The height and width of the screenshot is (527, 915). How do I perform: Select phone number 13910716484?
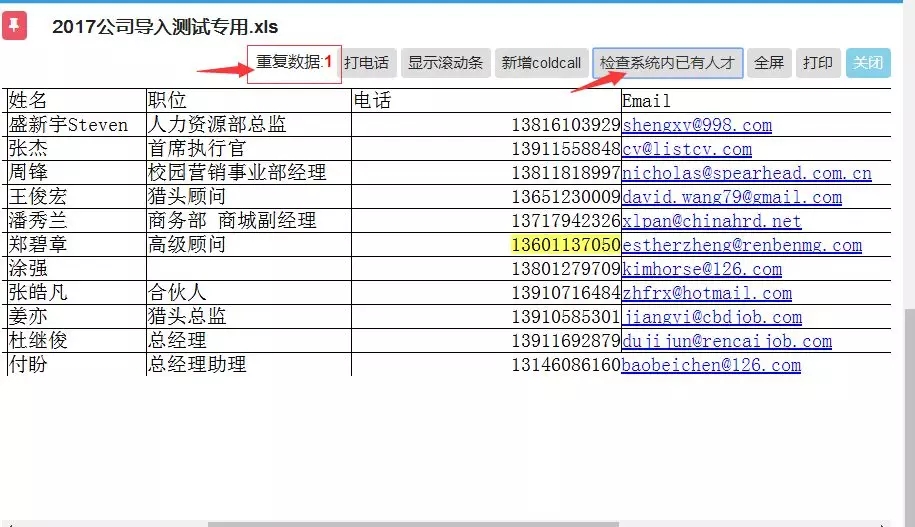coord(565,292)
